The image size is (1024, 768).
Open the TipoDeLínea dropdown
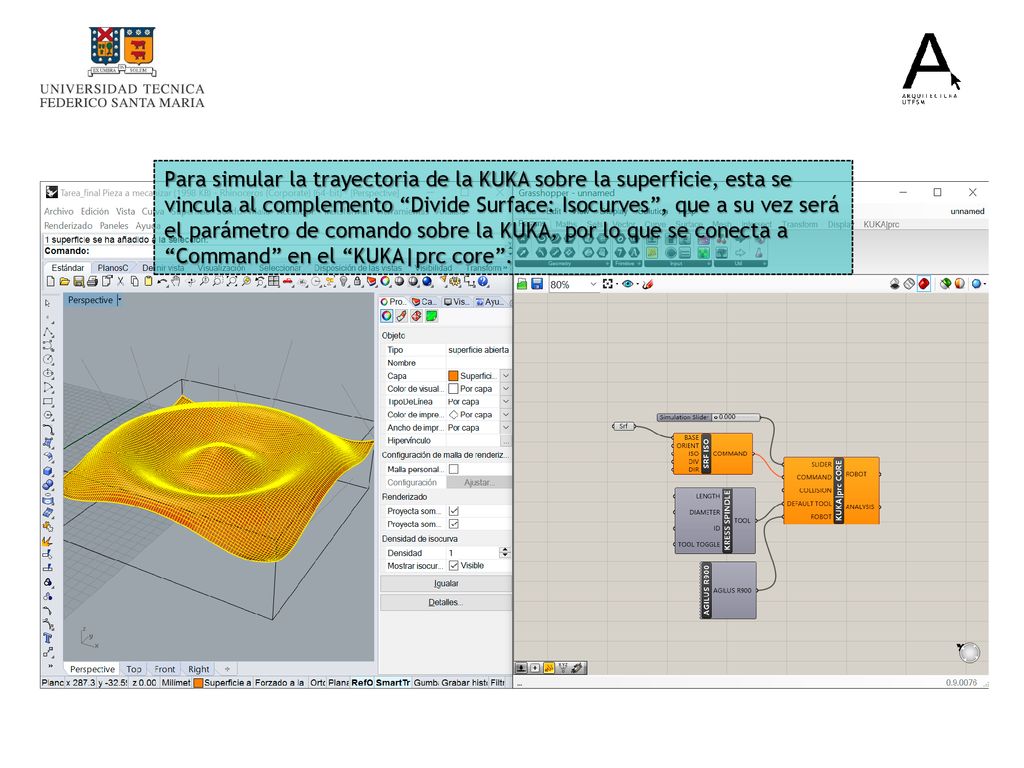[505, 402]
